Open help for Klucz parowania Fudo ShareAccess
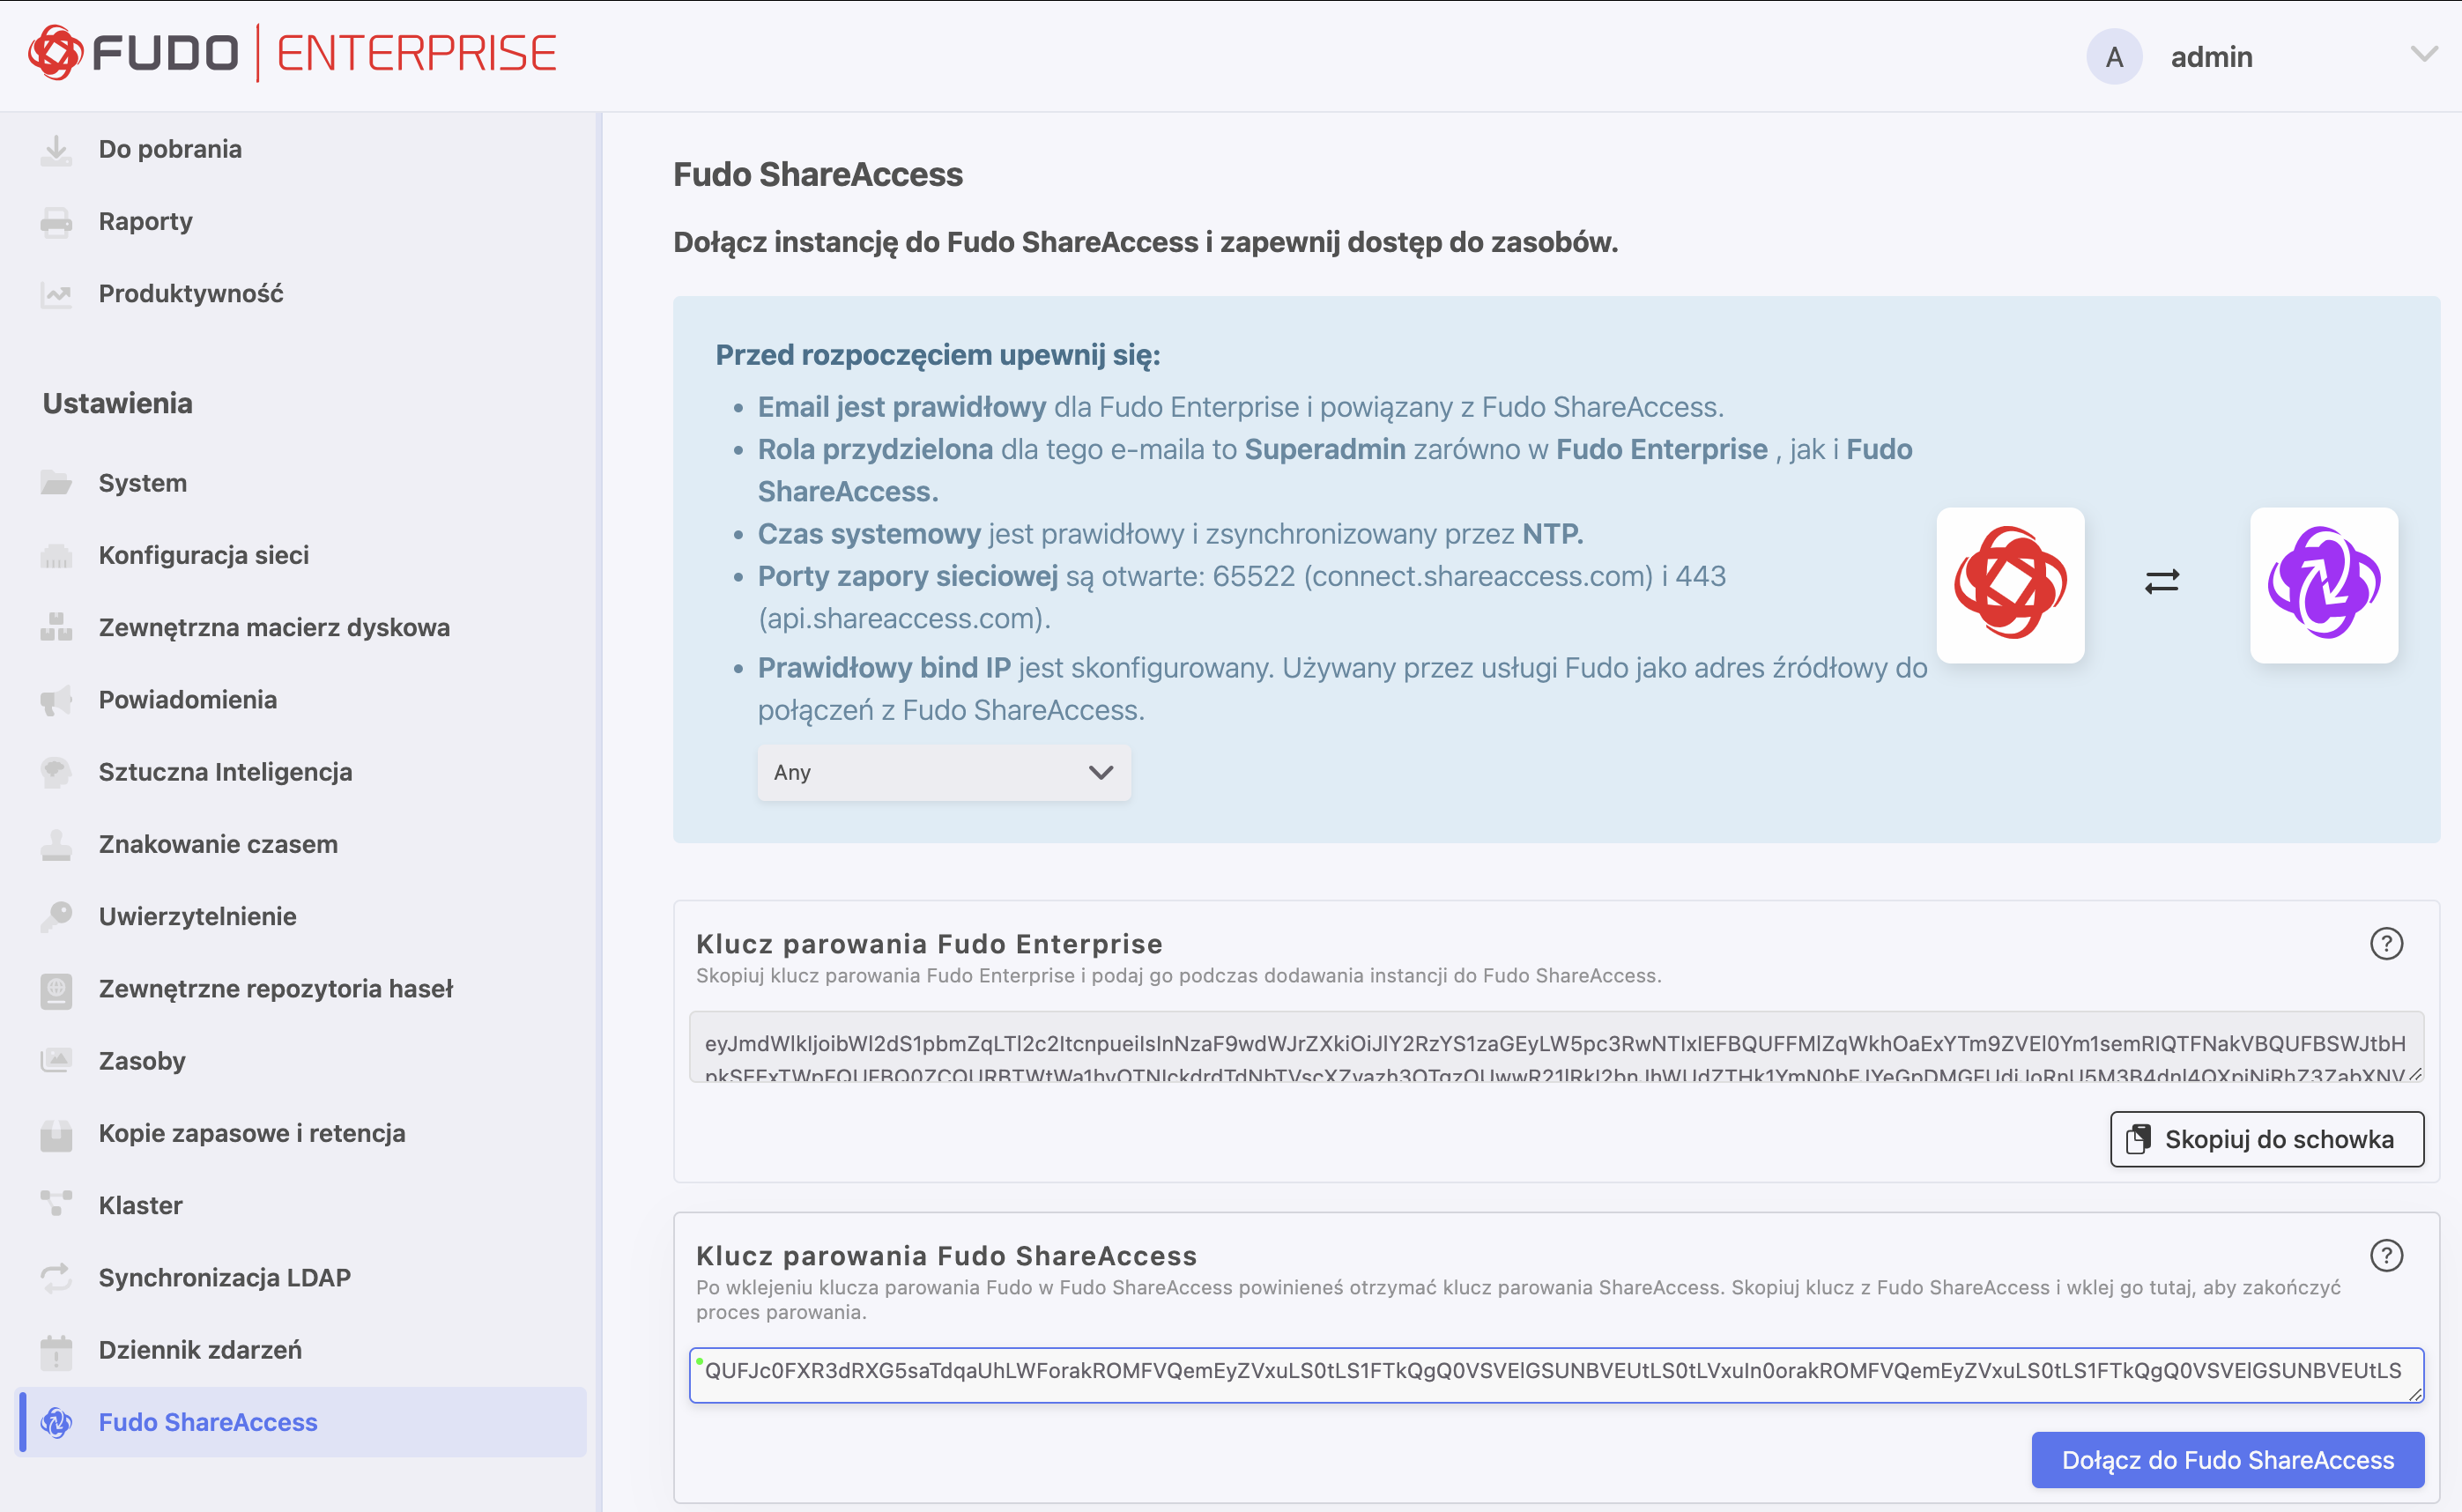Viewport: 2462px width, 1512px height. (x=2386, y=1256)
